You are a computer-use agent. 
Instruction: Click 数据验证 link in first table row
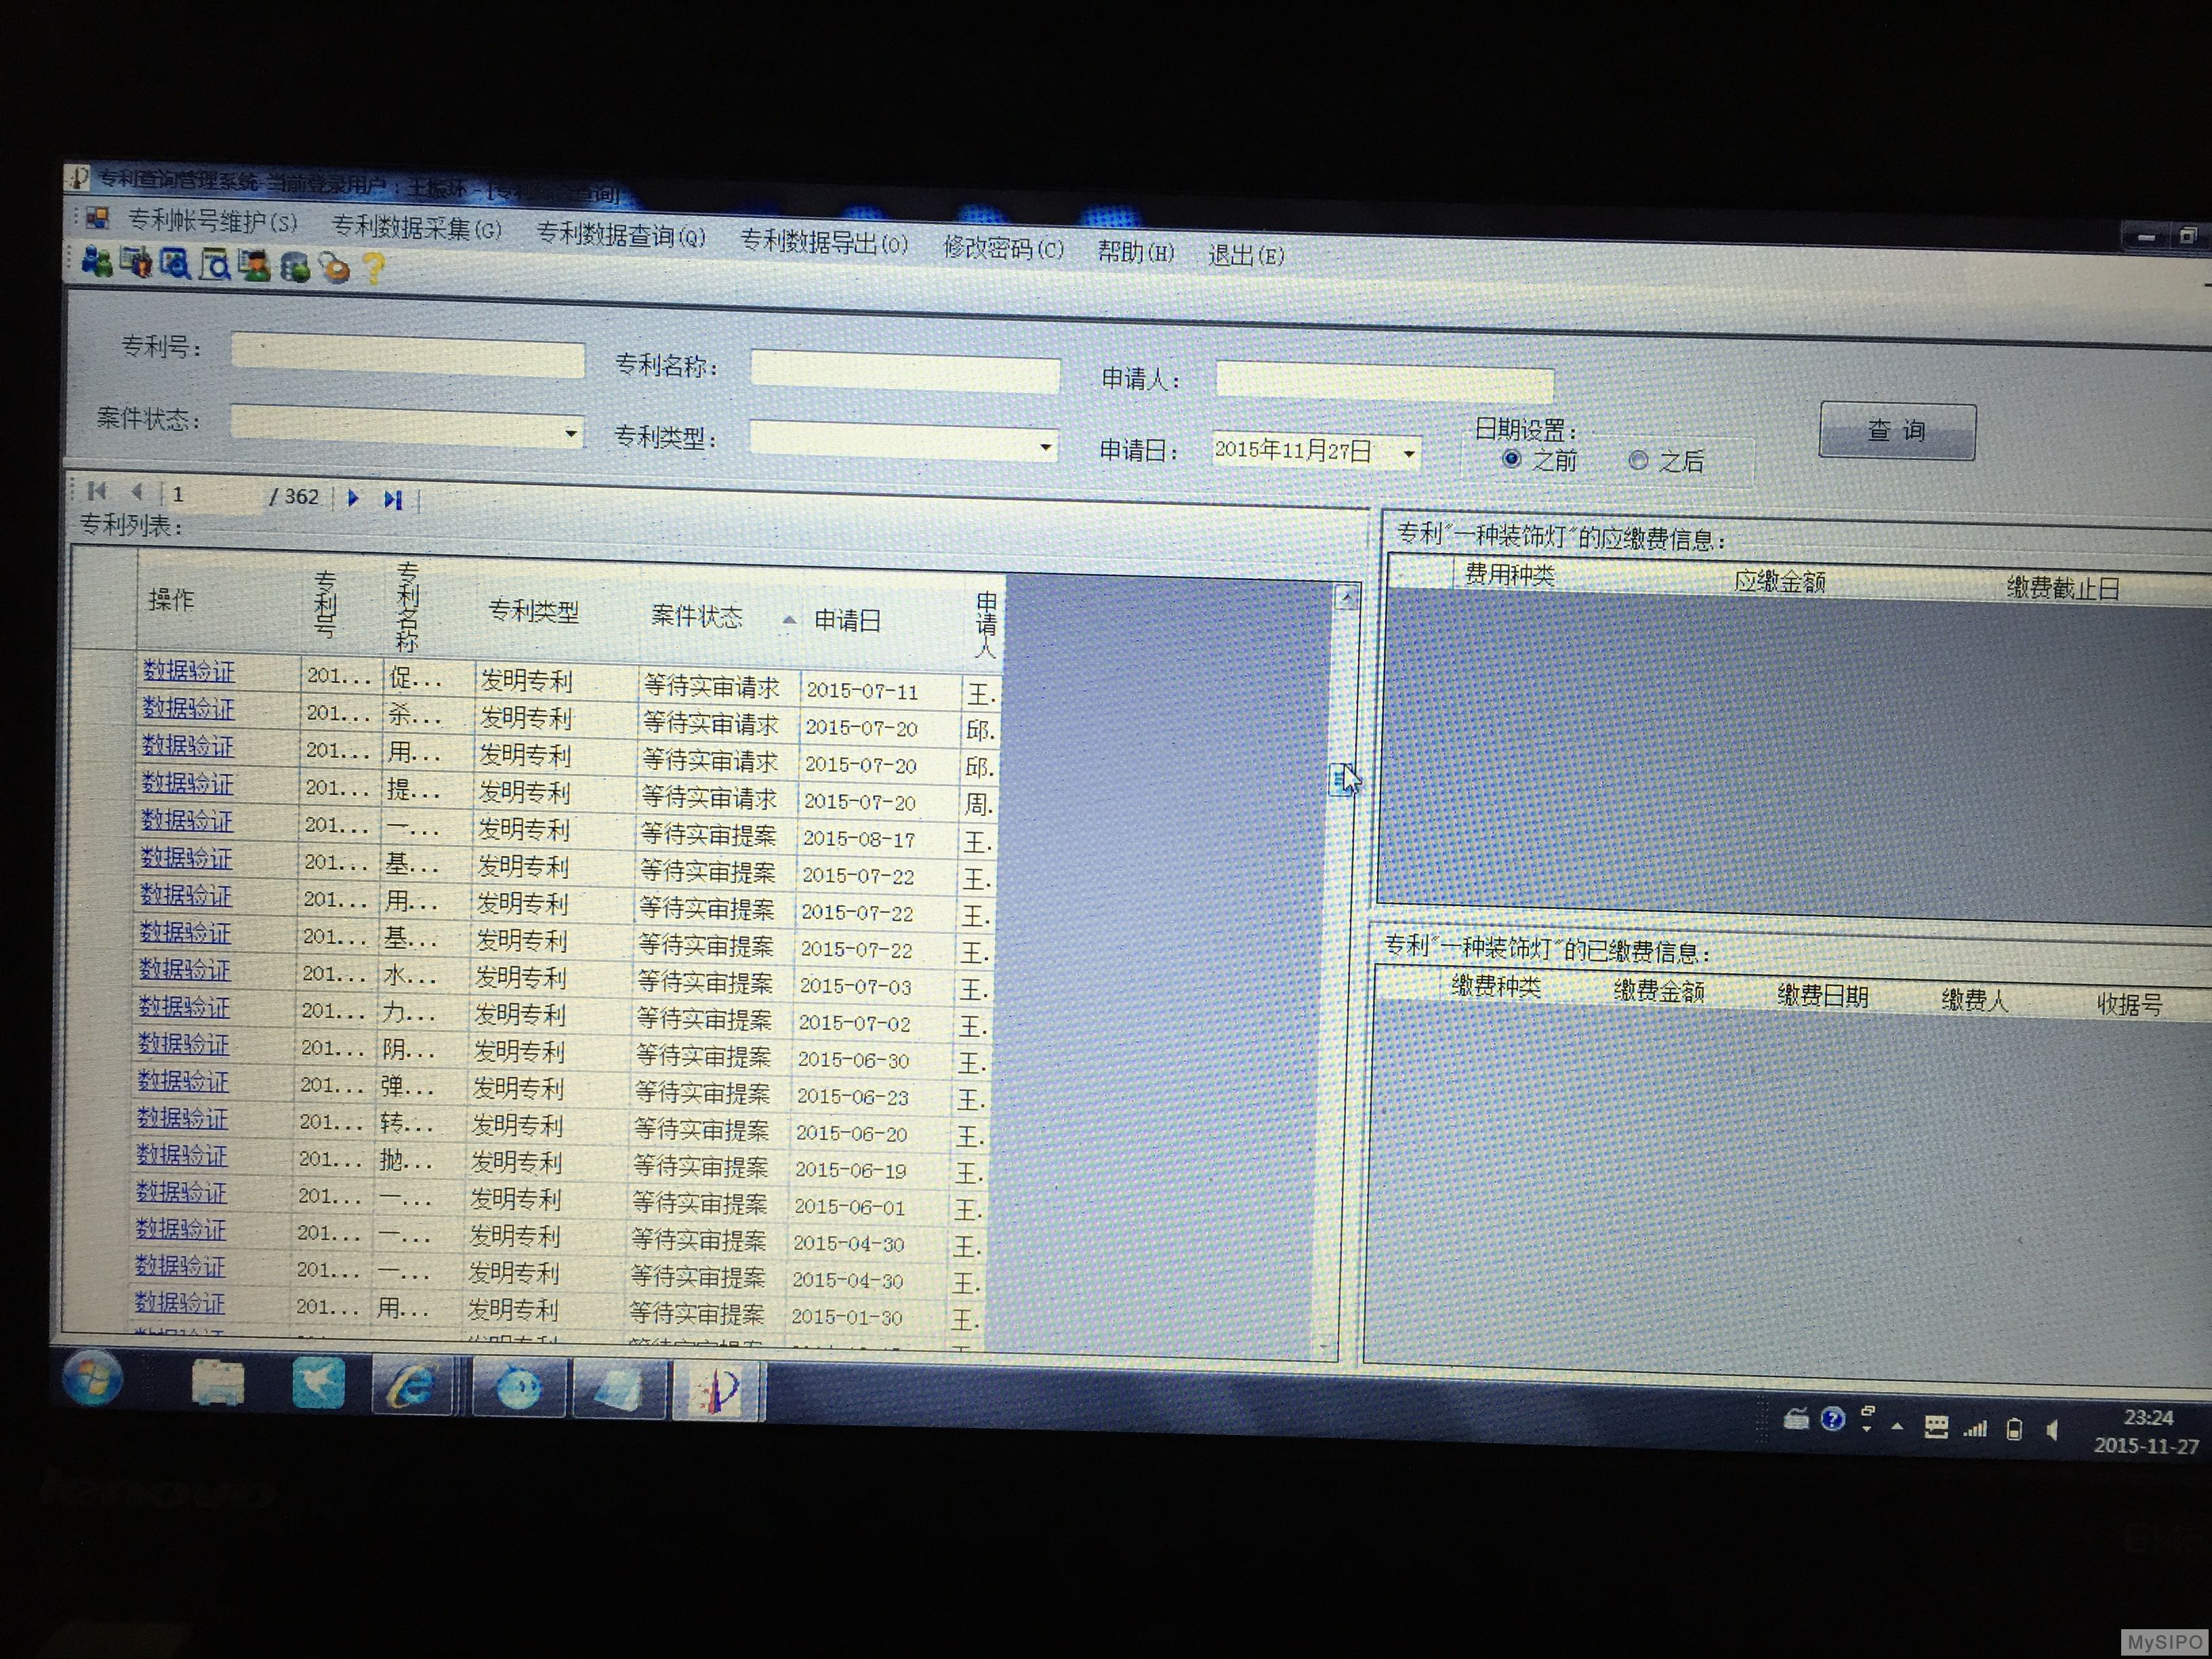click(x=188, y=670)
